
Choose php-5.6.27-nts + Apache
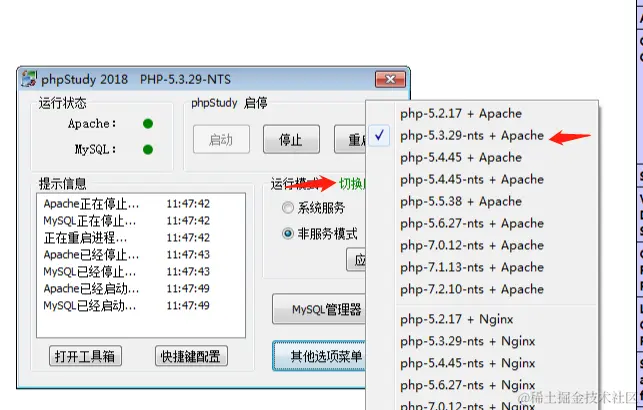[x=482, y=223]
